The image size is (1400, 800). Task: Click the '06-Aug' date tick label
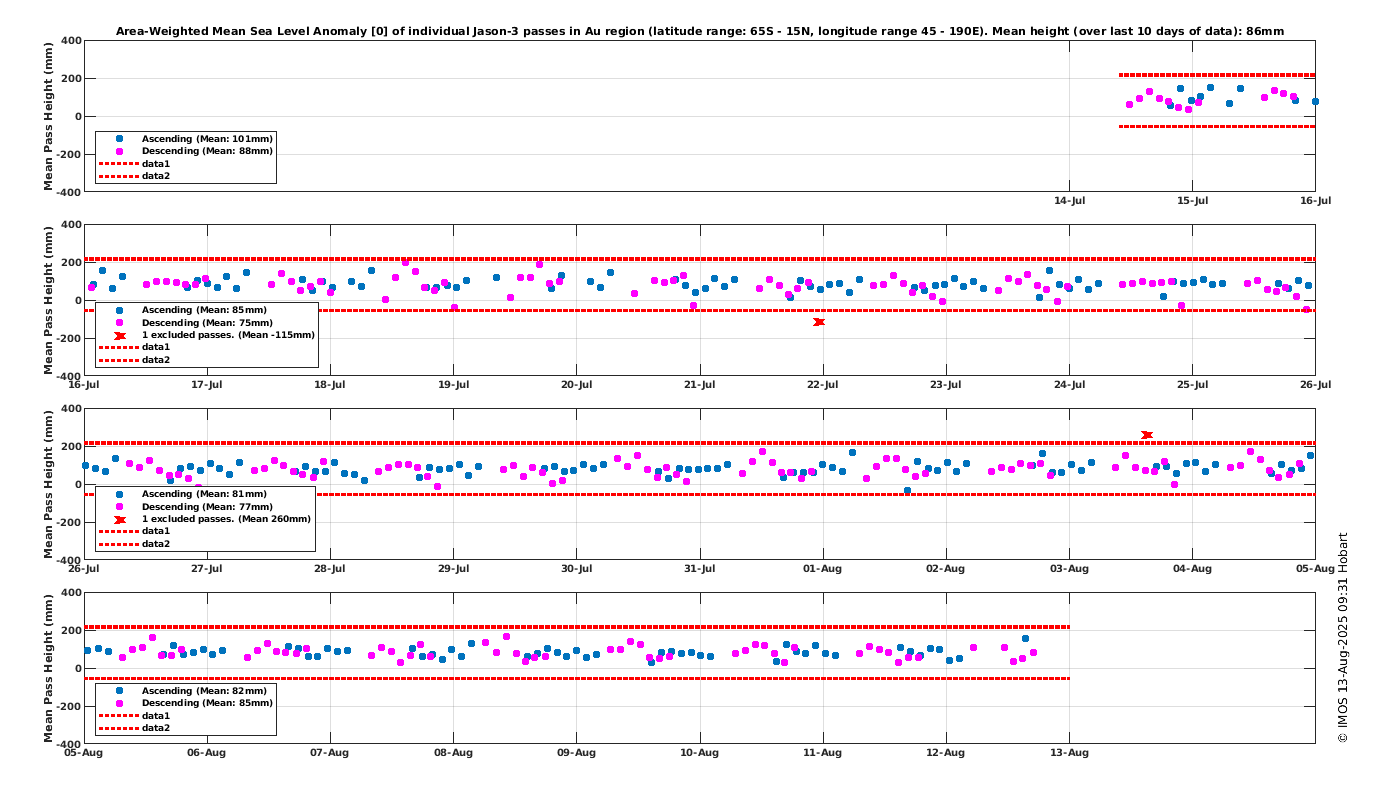tap(206, 753)
